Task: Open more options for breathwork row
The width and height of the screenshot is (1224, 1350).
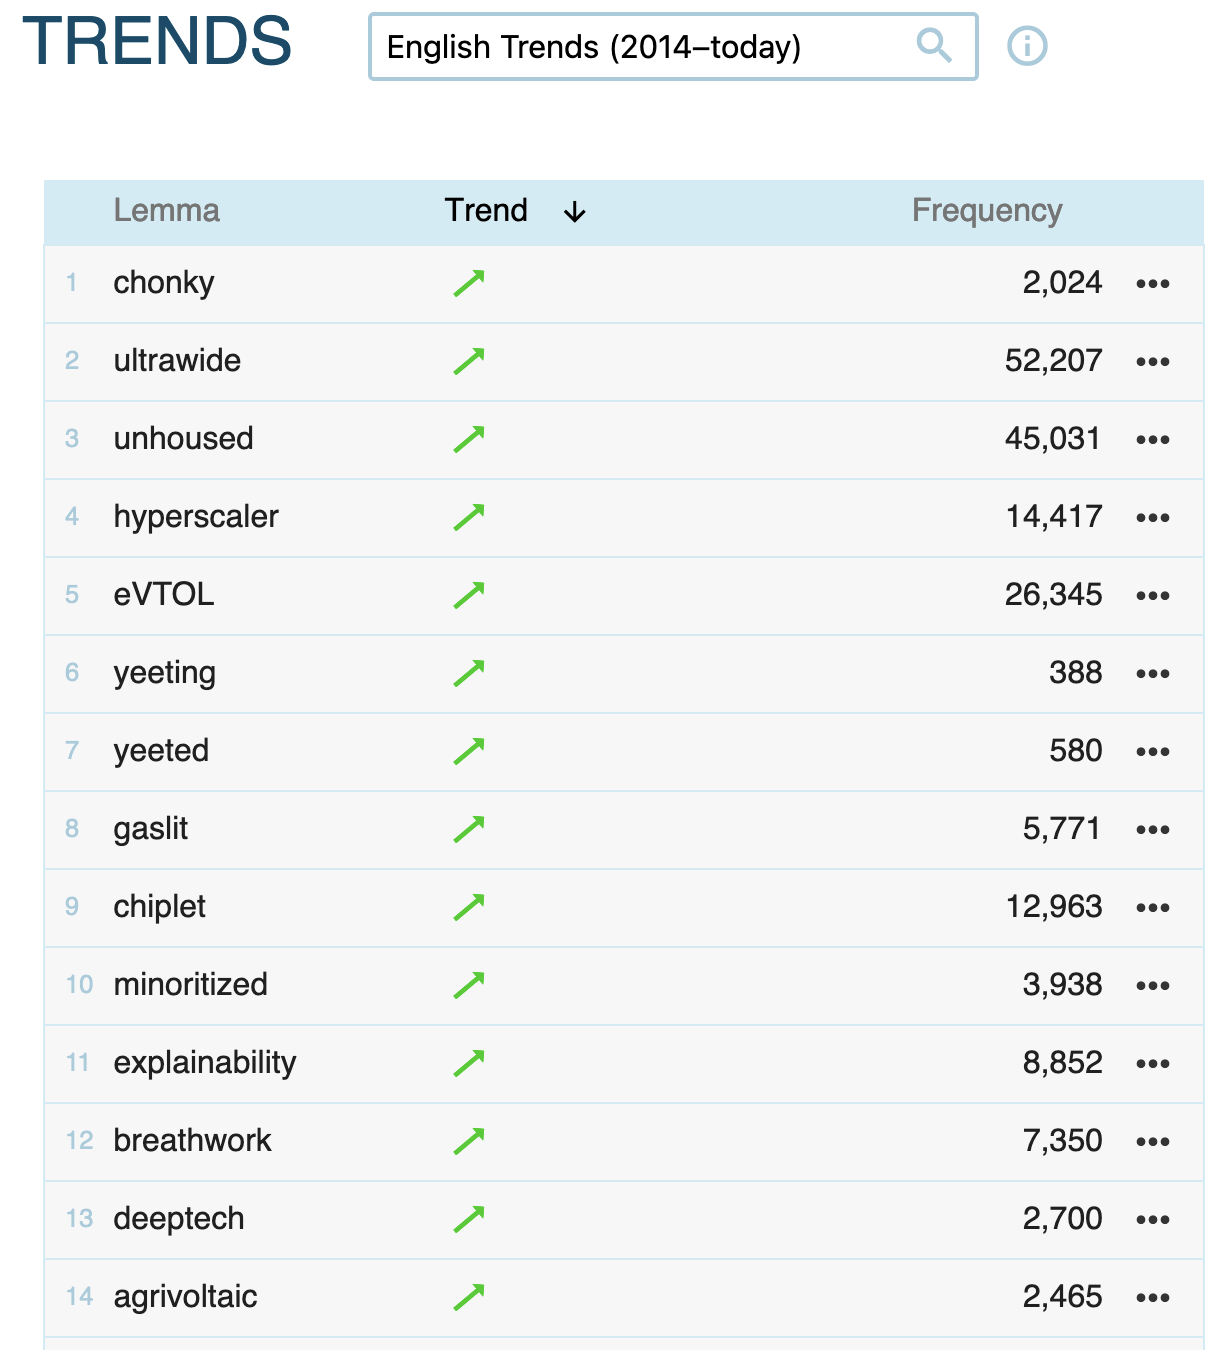Action: [1152, 1142]
